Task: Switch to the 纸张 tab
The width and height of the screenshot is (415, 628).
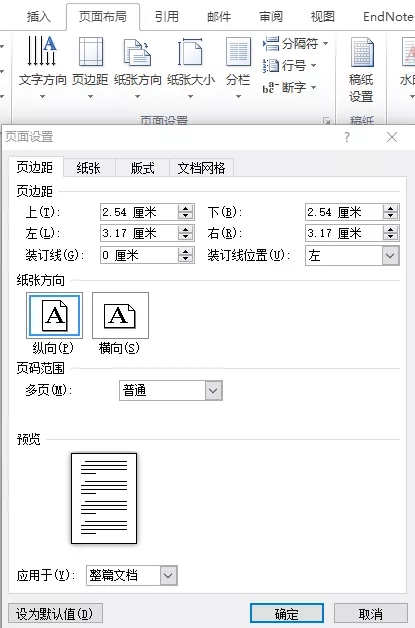Action: pyautogui.click(x=89, y=168)
